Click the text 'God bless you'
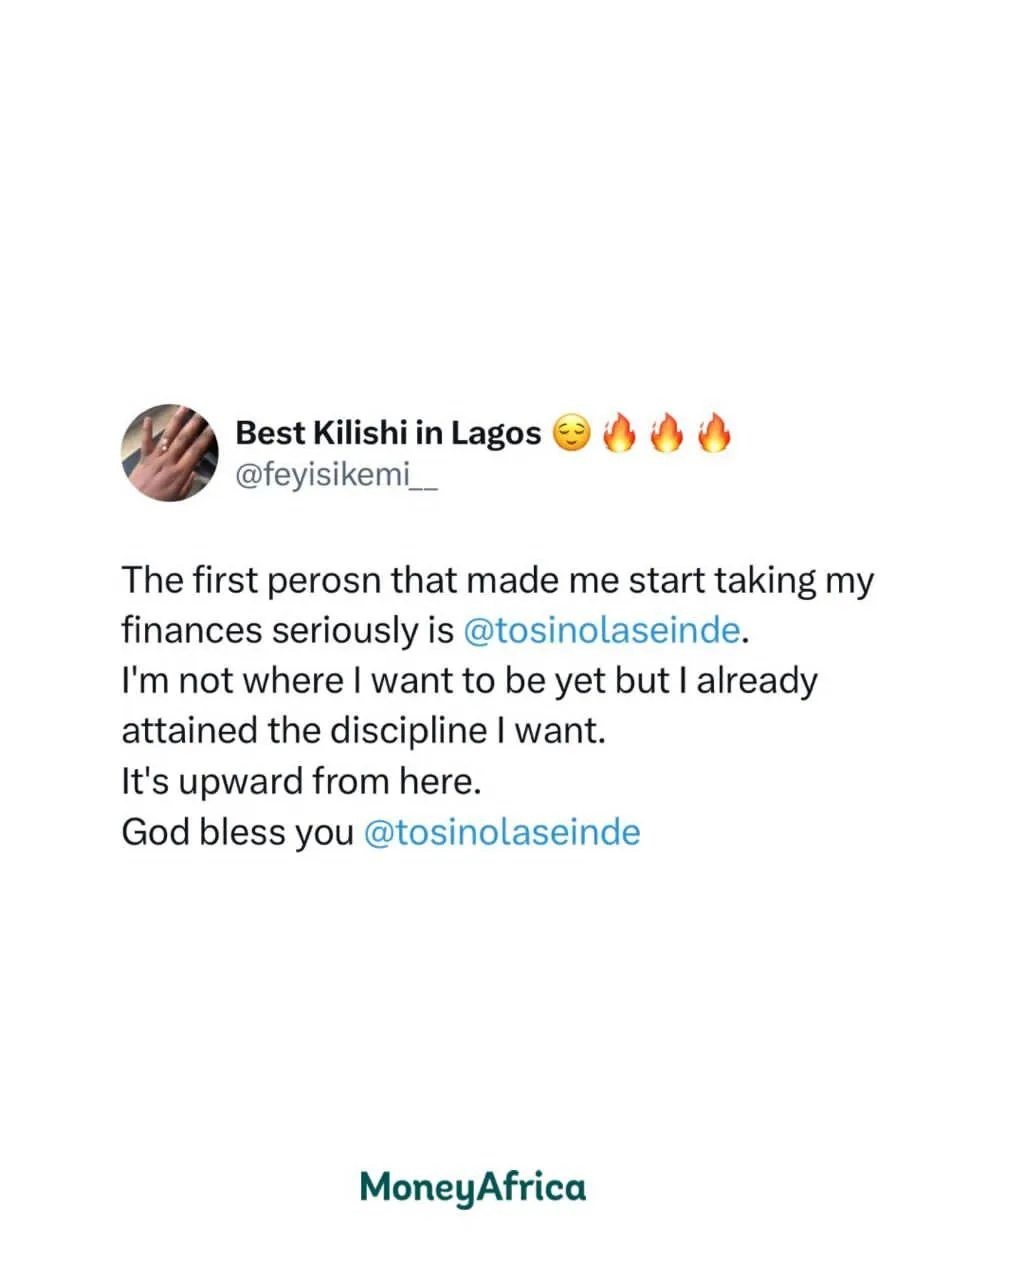Viewport: 1024px width, 1280px height. click(x=238, y=832)
